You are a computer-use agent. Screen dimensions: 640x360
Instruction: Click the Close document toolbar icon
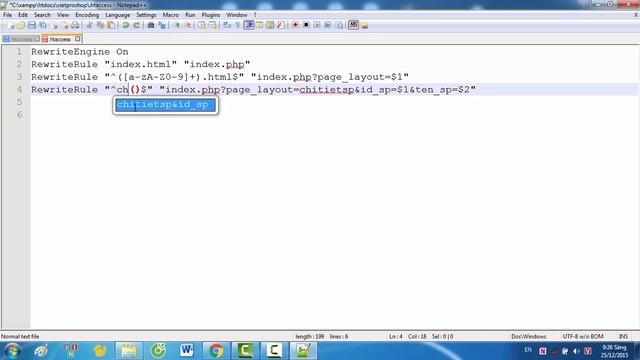tap(54, 25)
